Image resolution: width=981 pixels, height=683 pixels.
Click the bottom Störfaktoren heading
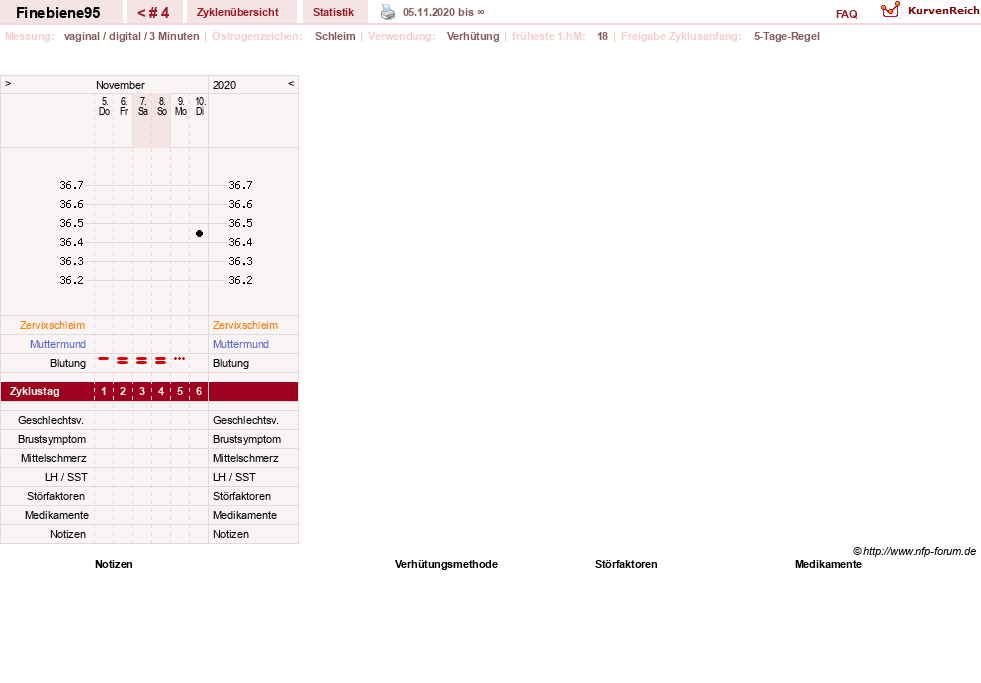(x=626, y=564)
